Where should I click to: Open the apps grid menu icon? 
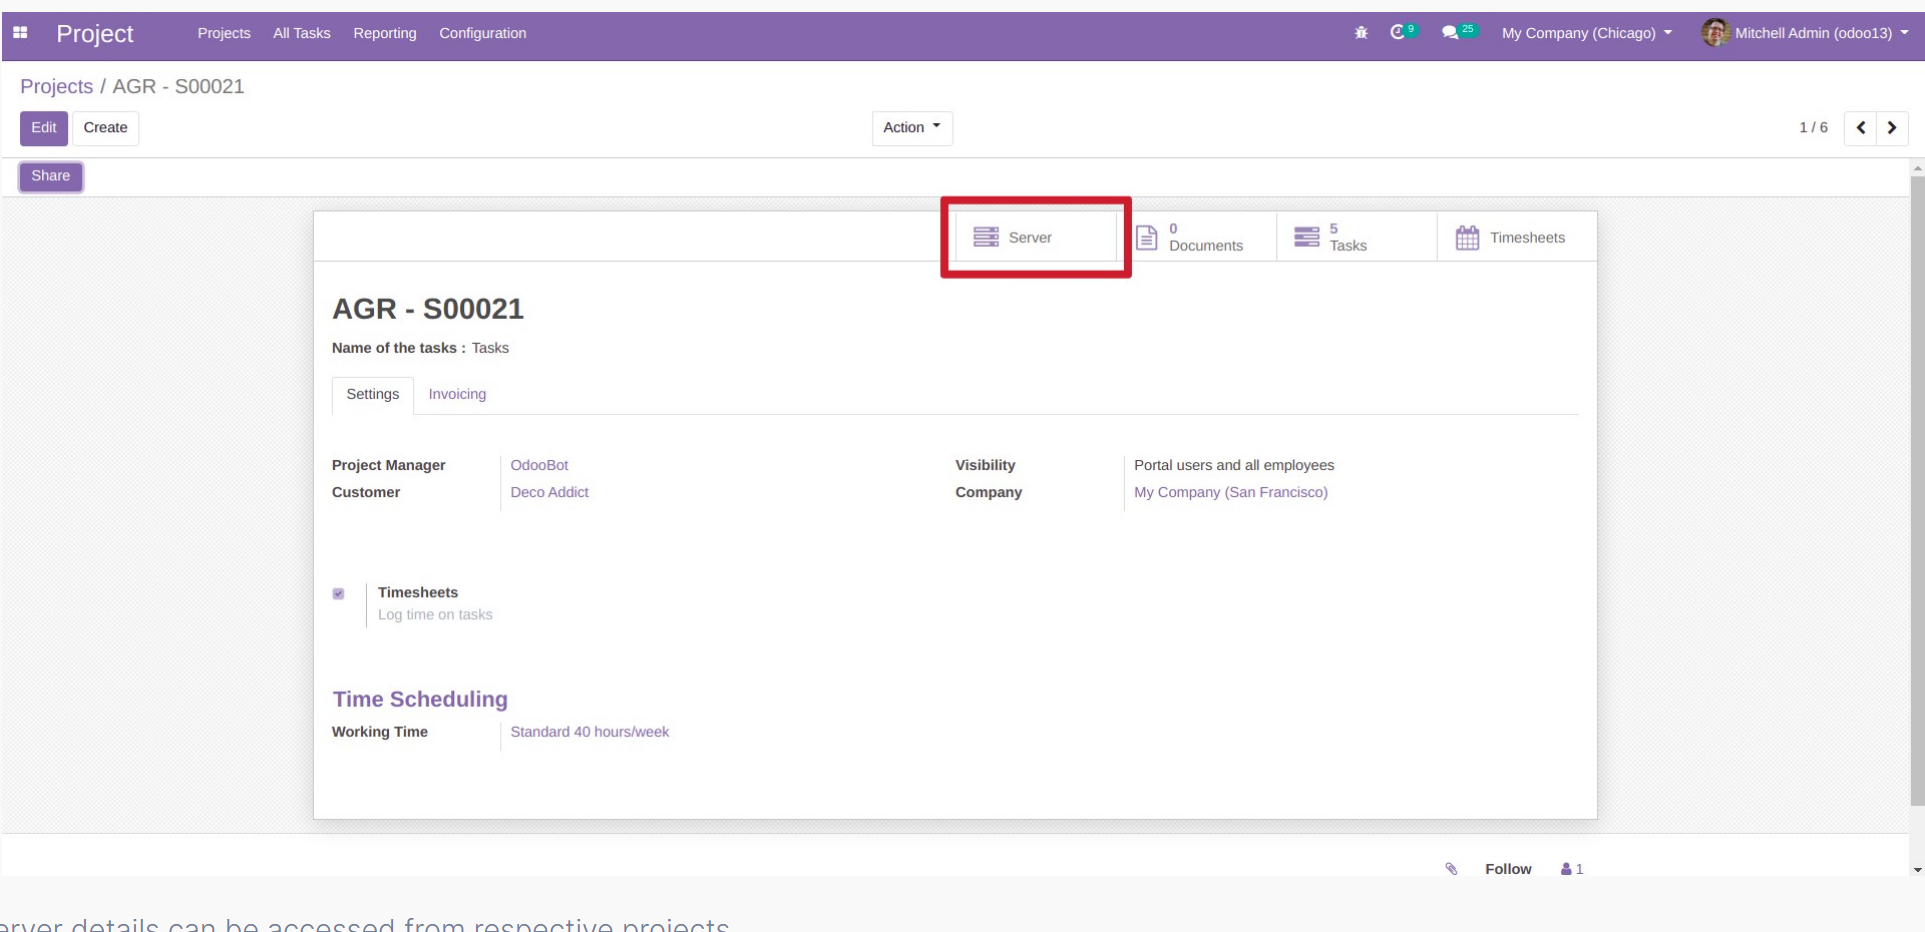point(20,33)
